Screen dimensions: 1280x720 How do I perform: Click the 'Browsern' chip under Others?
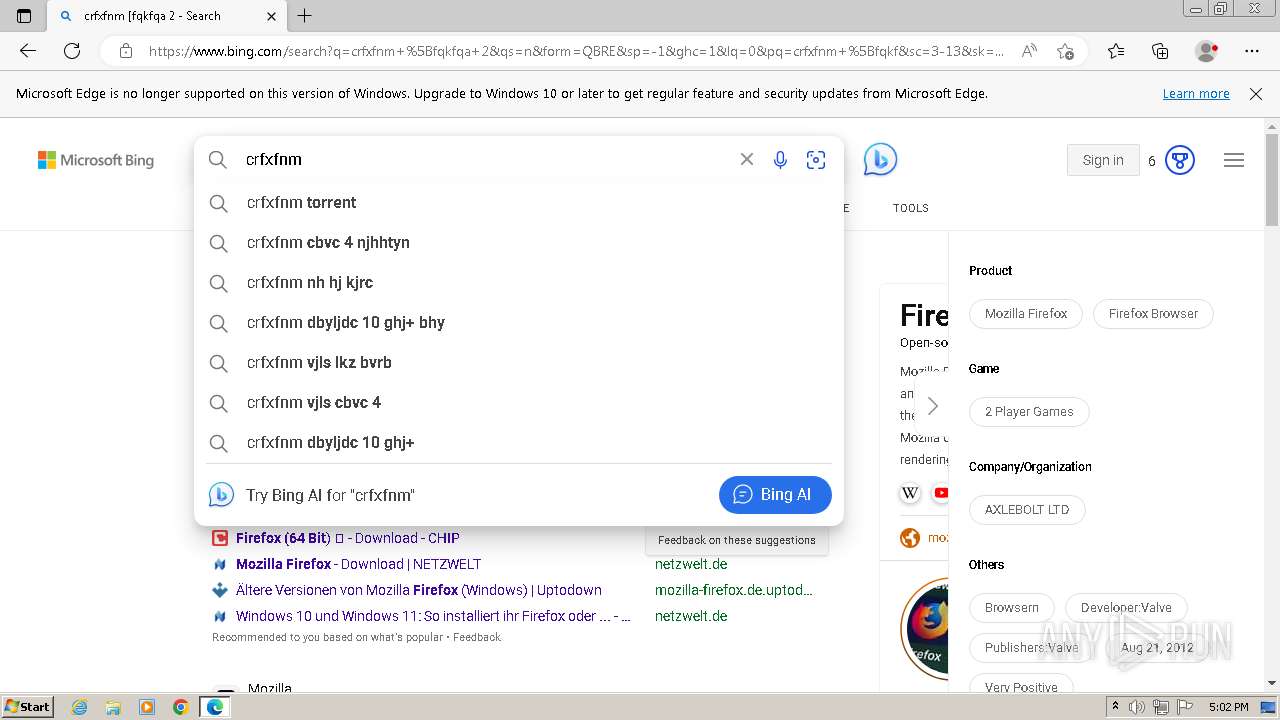[x=1012, y=608]
